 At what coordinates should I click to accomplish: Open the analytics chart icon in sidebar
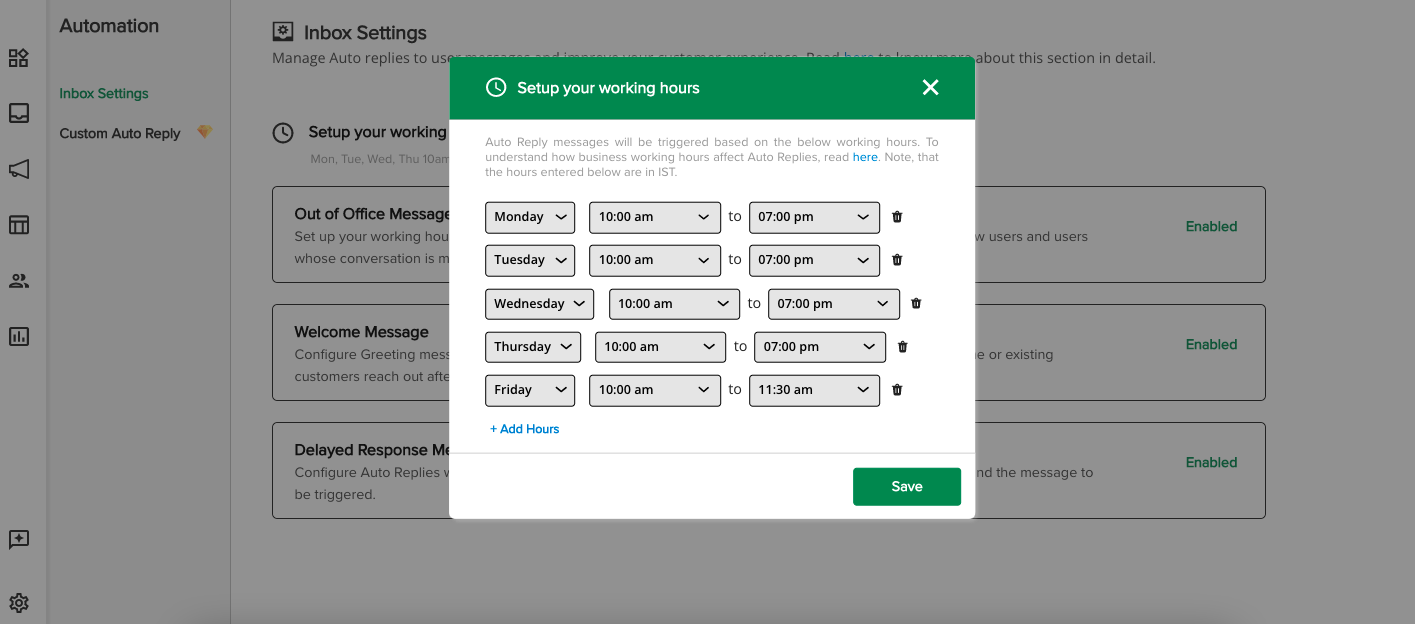[x=19, y=336]
